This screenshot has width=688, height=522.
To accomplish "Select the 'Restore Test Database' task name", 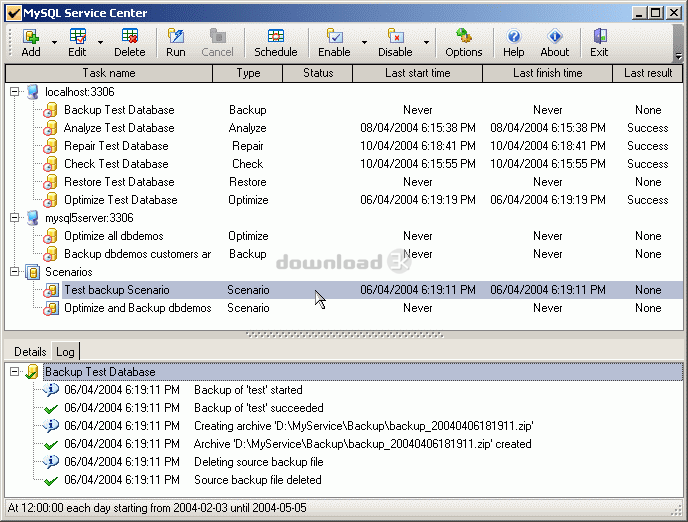I will click(x=119, y=182).
